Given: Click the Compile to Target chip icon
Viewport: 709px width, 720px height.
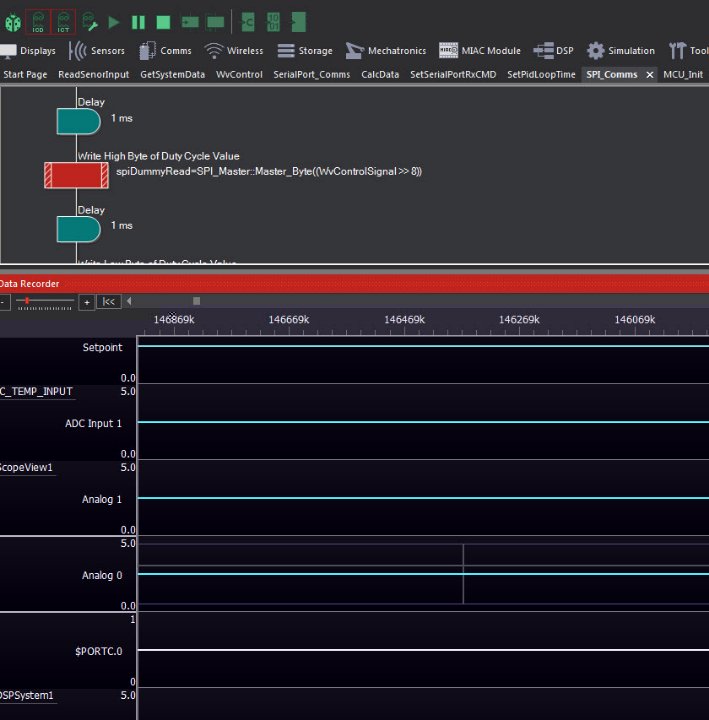Looking at the screenshot, I should [298, 22].
